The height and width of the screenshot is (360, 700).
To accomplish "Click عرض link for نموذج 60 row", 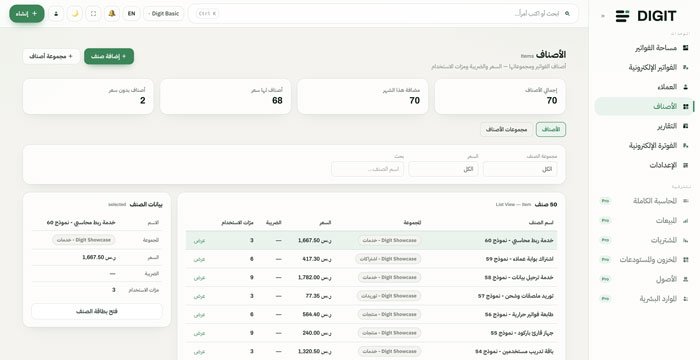I will (200, 241).
